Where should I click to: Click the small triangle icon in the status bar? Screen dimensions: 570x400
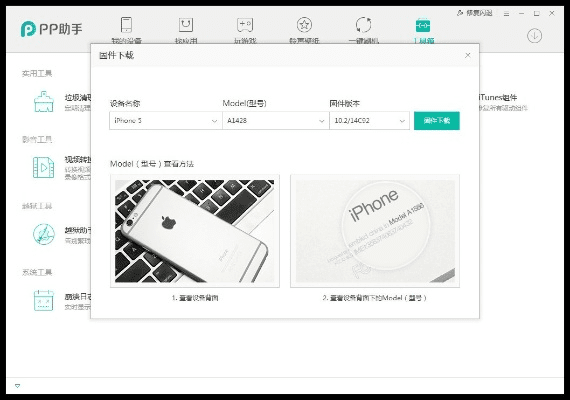pos(17,386)
